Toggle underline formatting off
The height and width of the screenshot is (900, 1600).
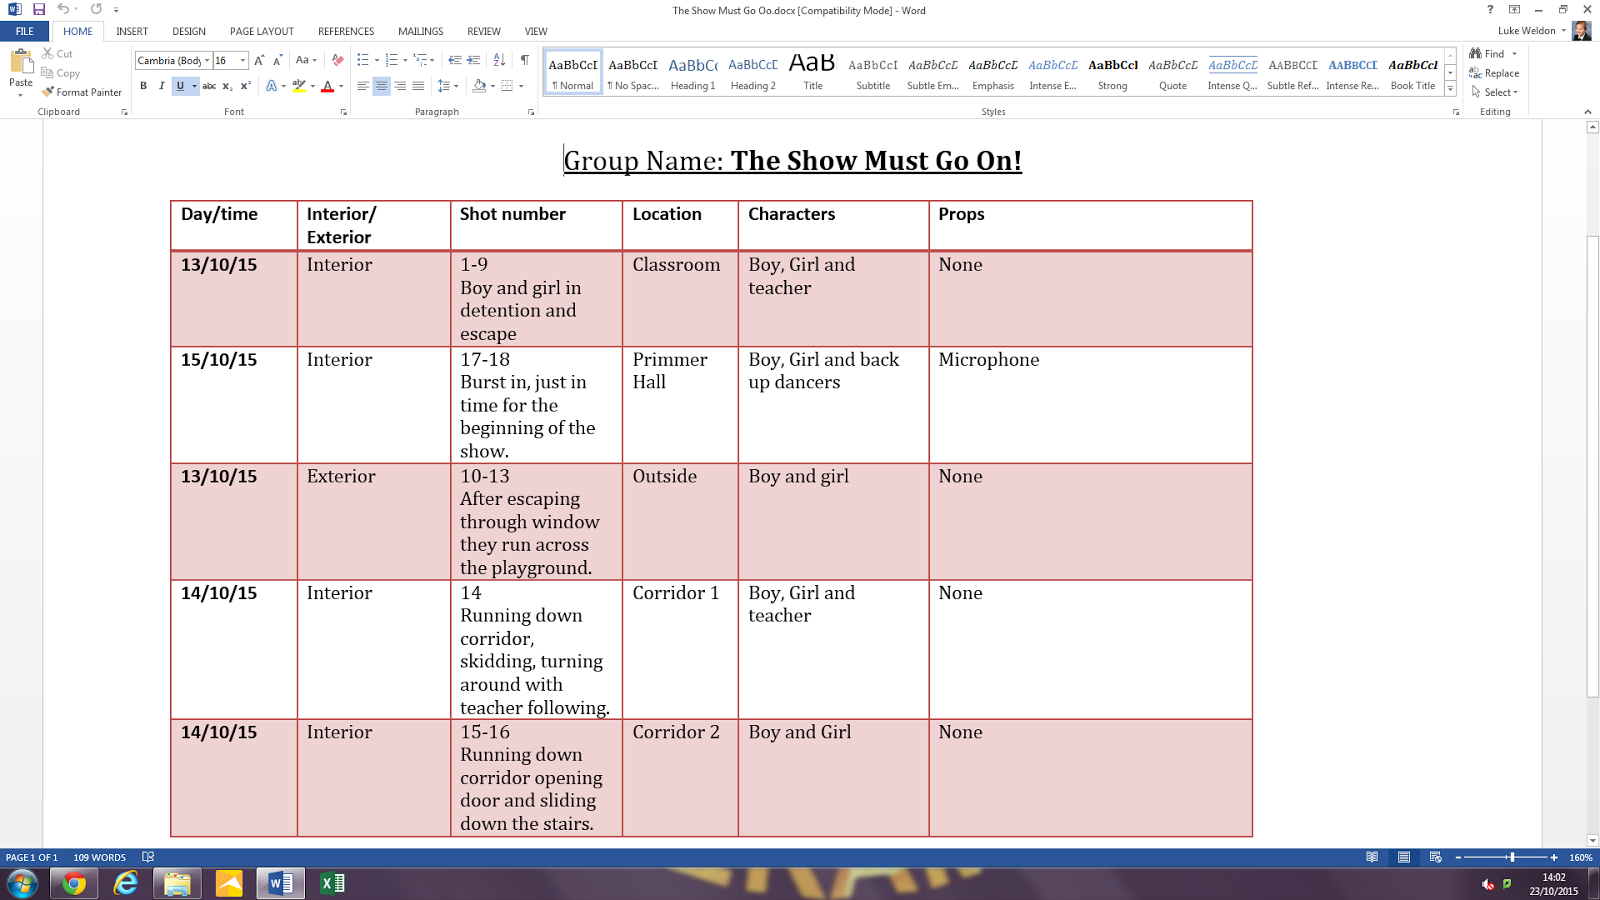[x=180, y=84]
